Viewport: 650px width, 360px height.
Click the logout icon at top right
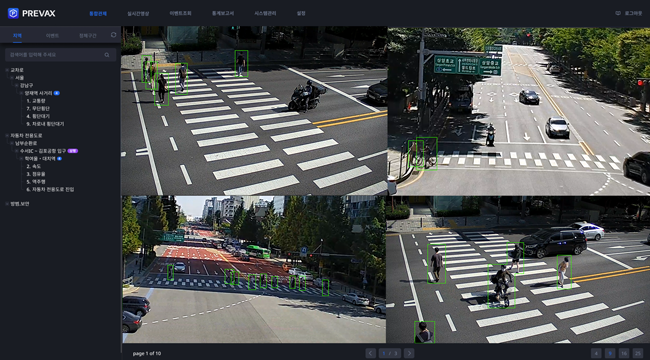click(x=618, y=13)
